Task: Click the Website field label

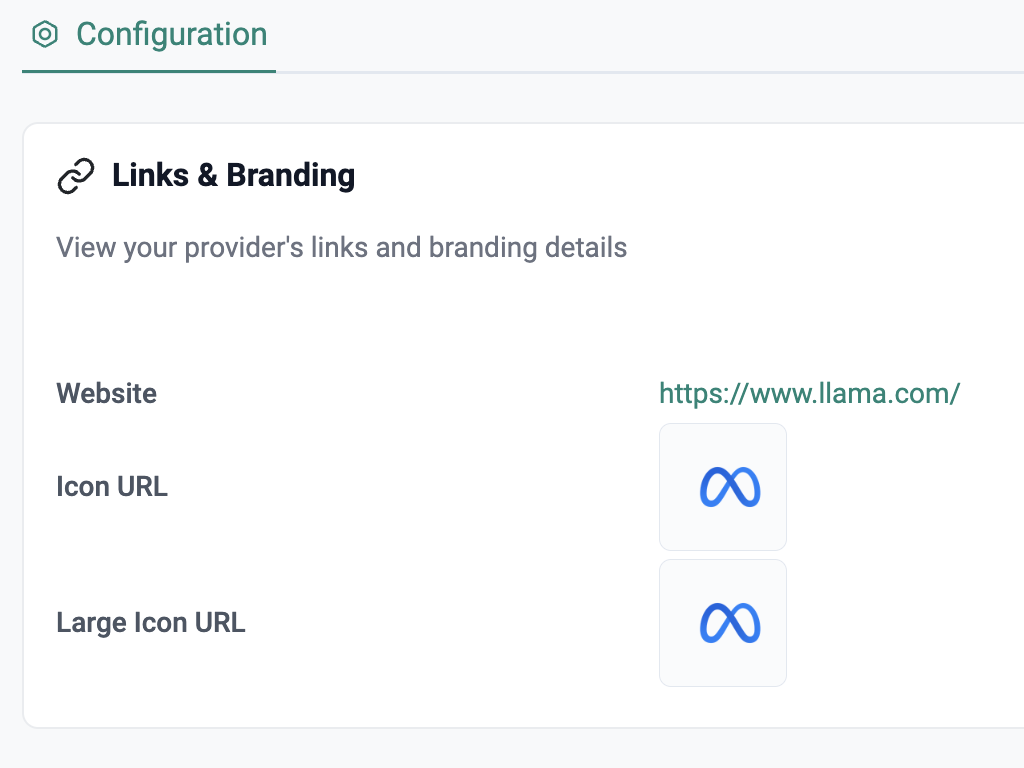Action: tap(106, 393)
